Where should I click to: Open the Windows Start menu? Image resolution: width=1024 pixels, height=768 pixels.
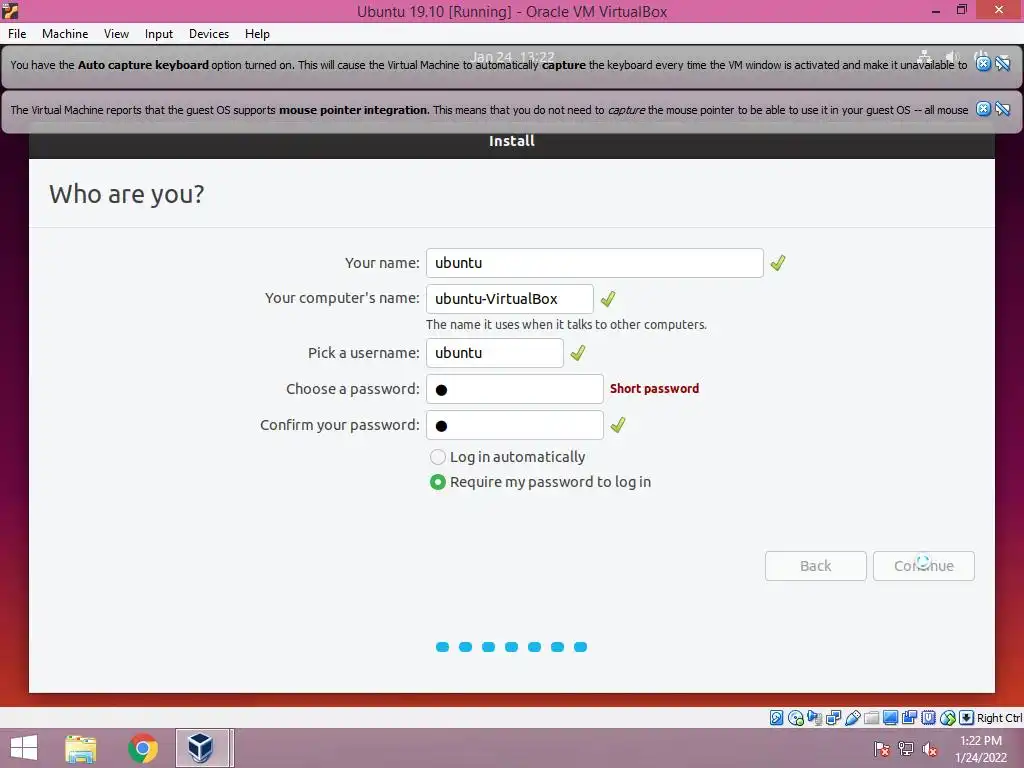[24, 748]
